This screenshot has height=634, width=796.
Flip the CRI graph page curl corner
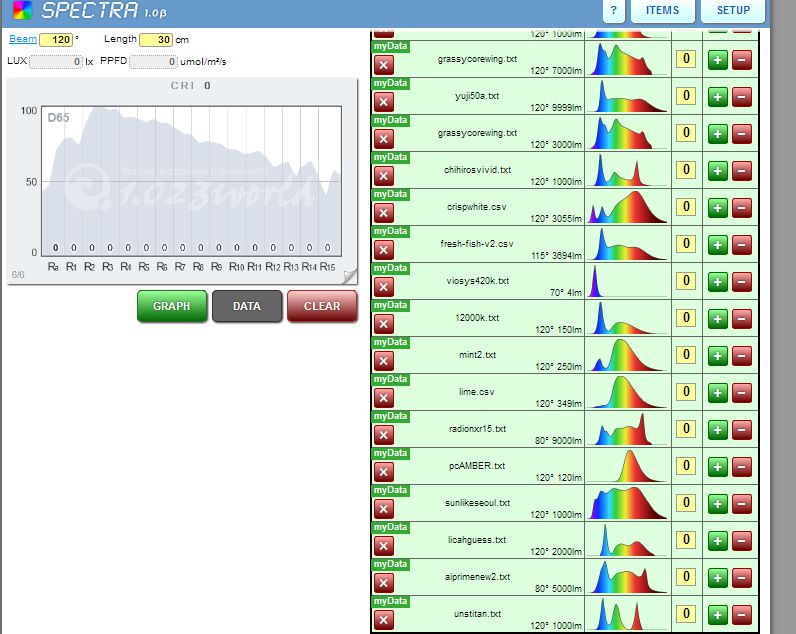pyautogui.click(x=350, y=276)
